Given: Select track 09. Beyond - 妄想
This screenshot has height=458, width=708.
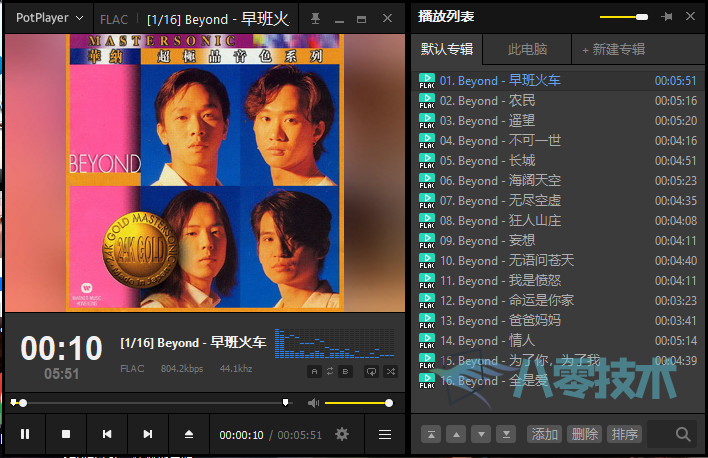Looking at the screenshot, I should 558,241.
